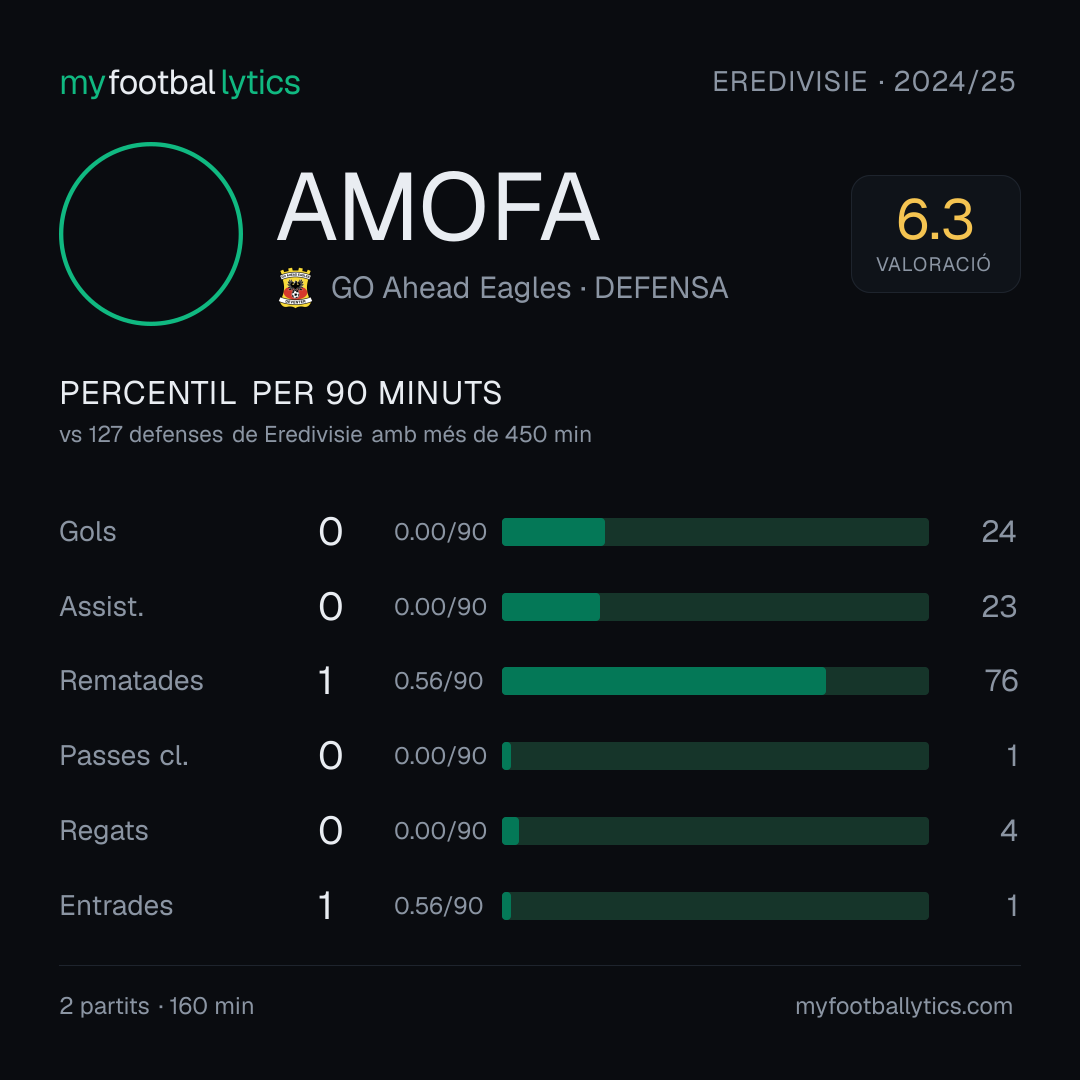Image resolution: width=1080 pixels, height=1080 pixels.
Task: Click the Entrades percentile bar
Action: click(x=715, y=906)
